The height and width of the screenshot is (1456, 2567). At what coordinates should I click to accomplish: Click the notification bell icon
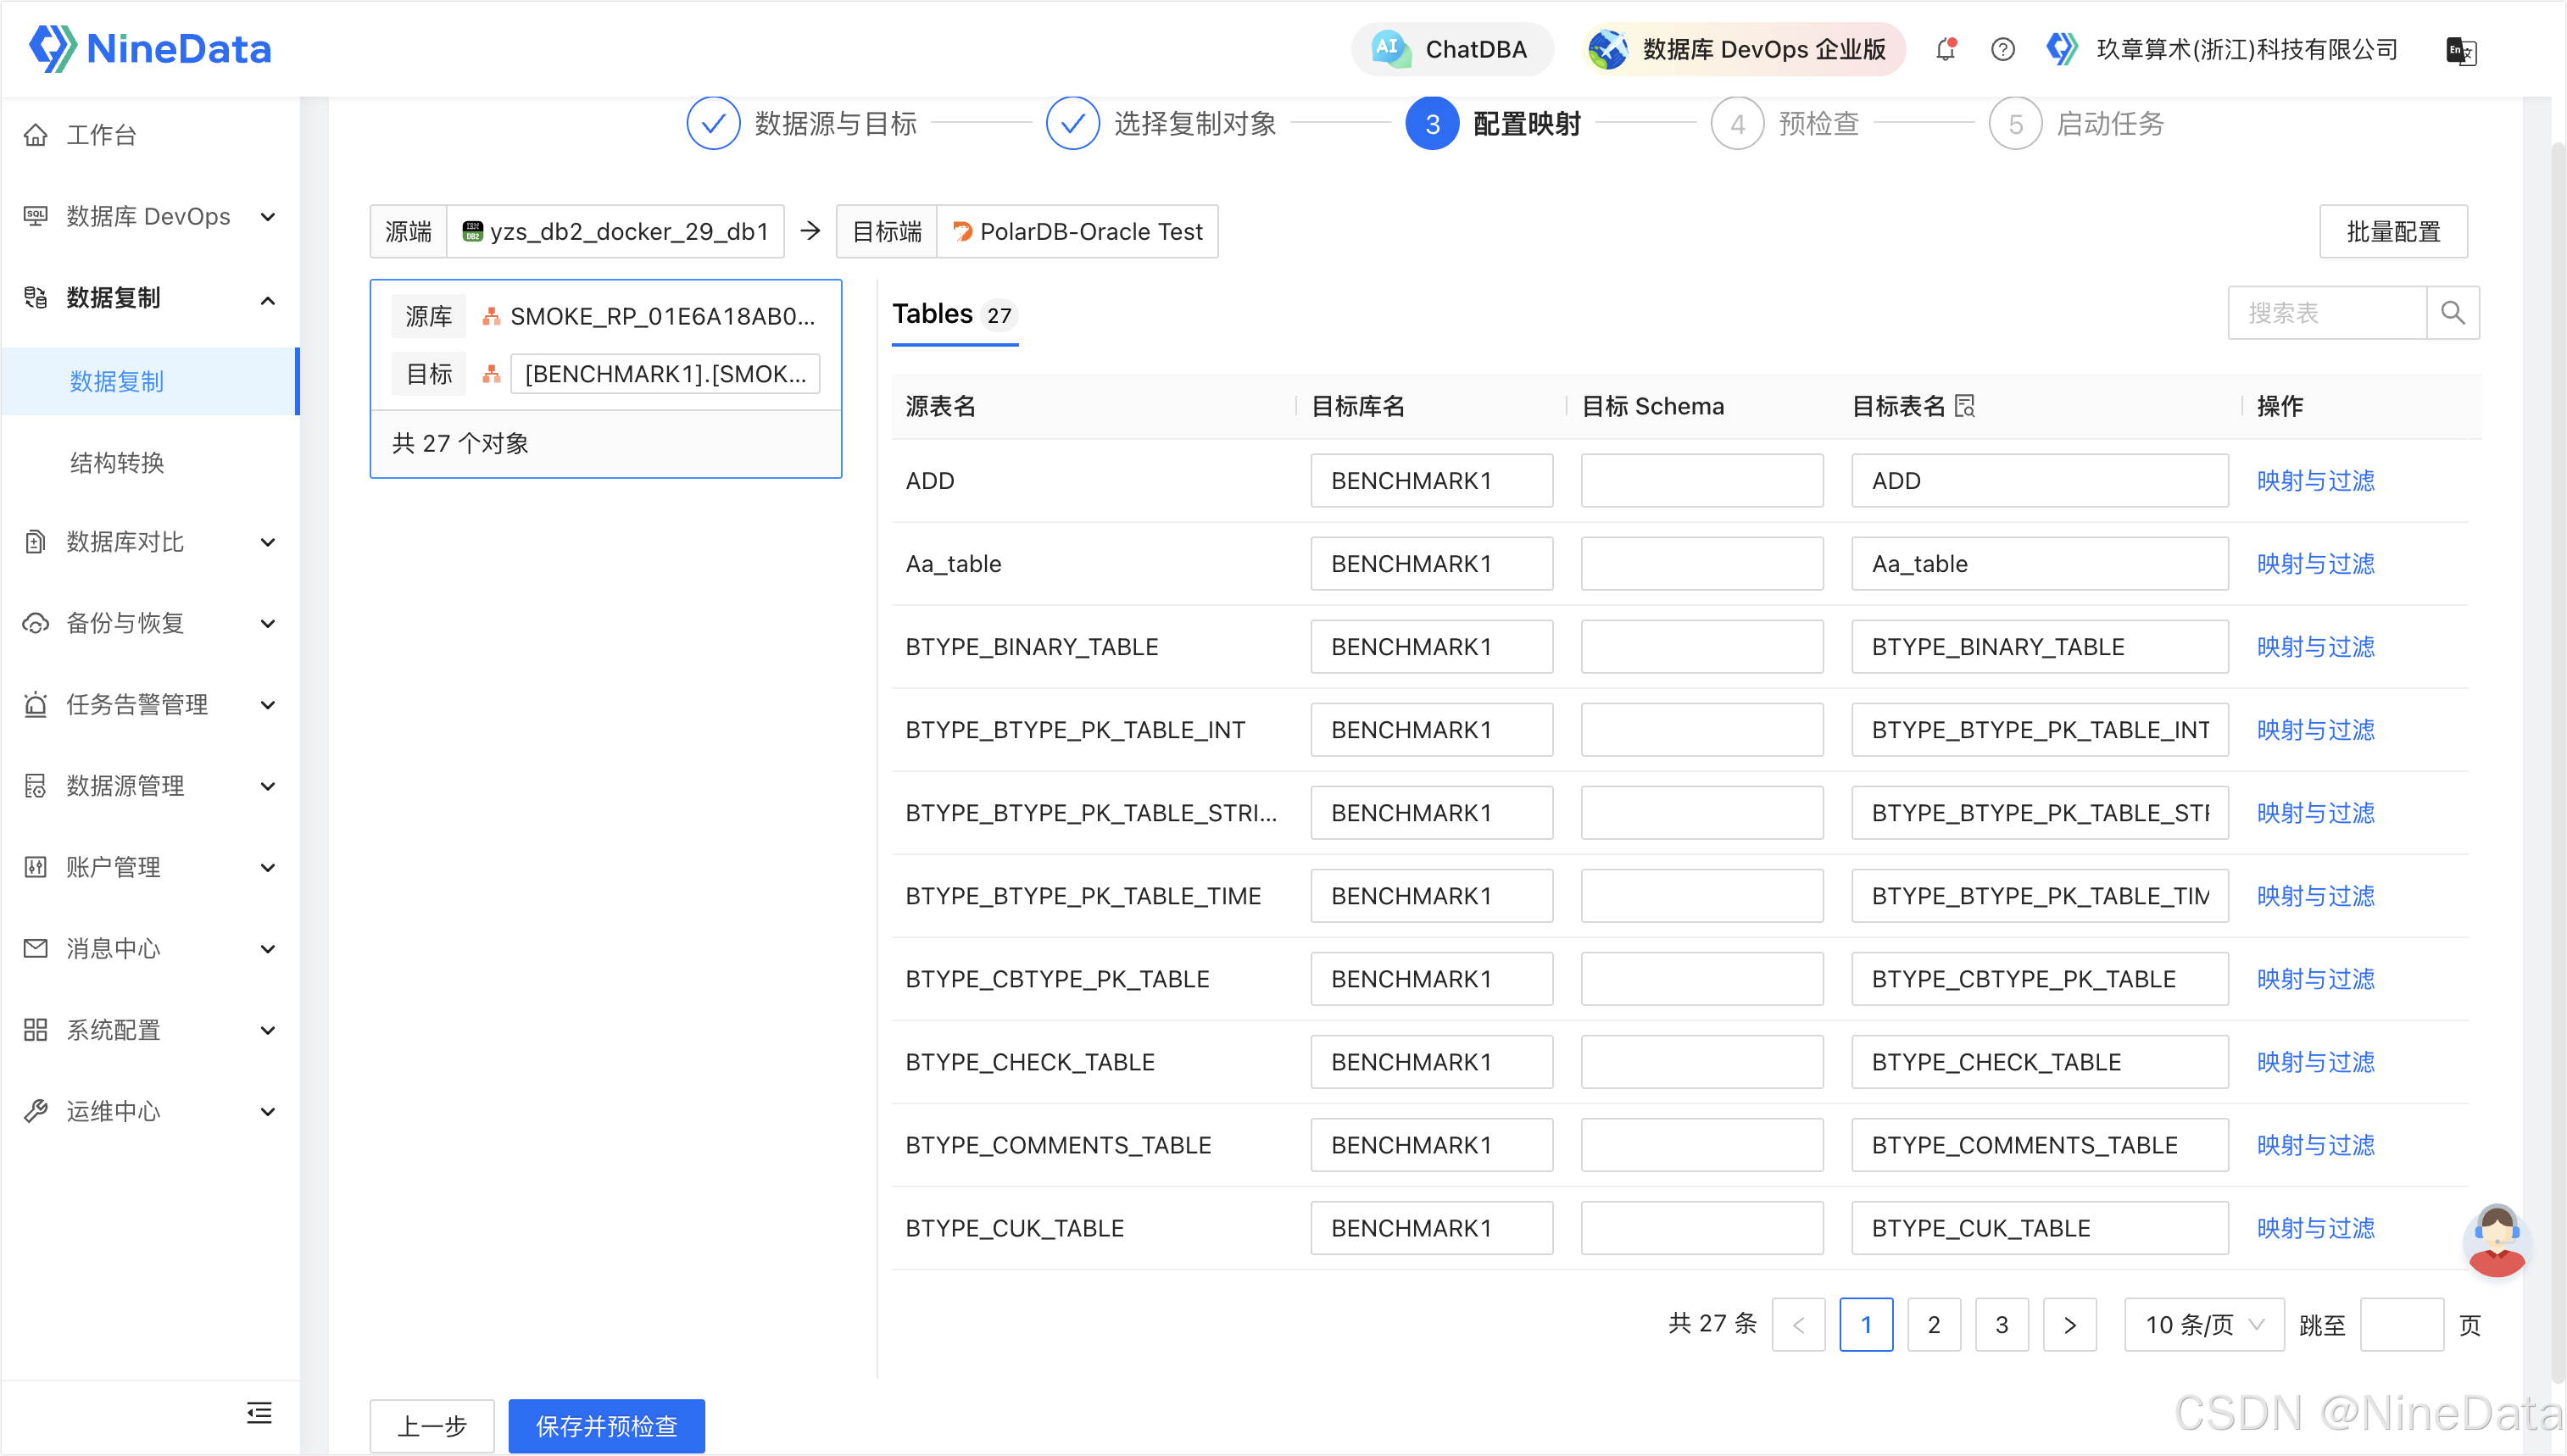click(1945, 49)
